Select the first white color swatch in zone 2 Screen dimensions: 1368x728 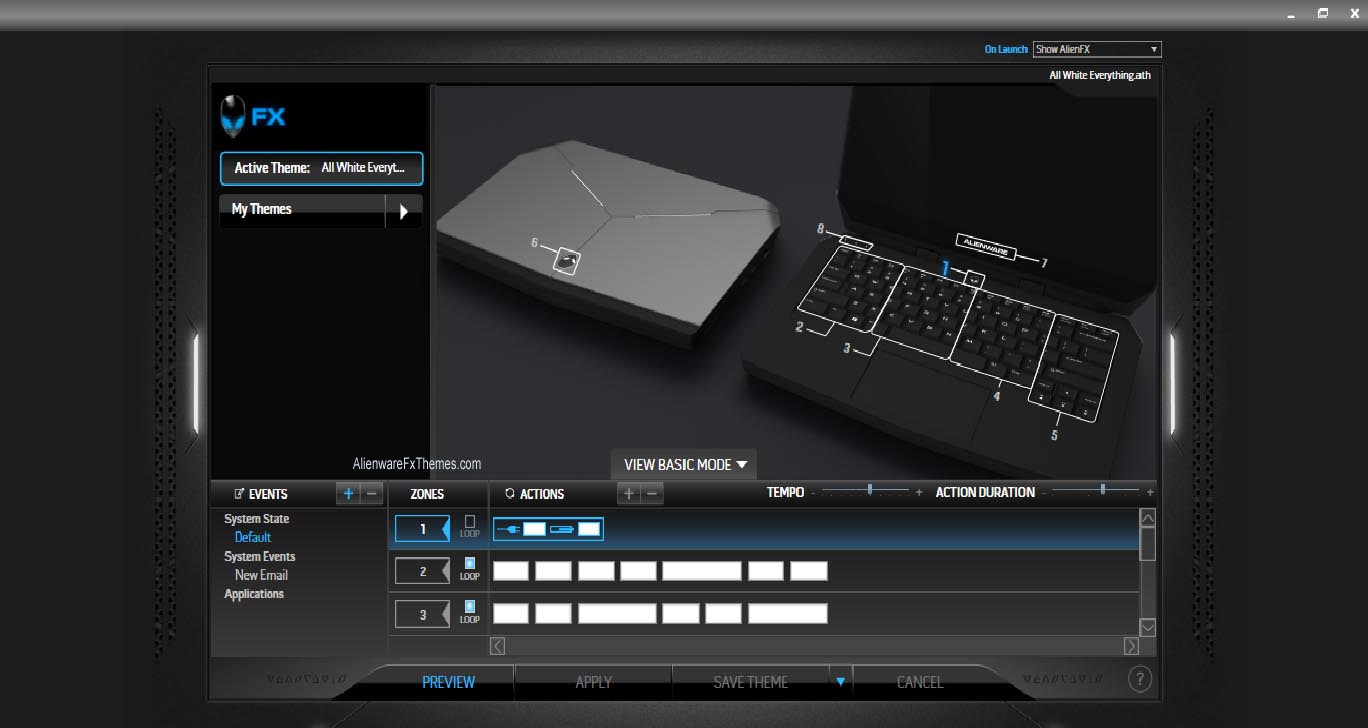click(x=511, y=571)
